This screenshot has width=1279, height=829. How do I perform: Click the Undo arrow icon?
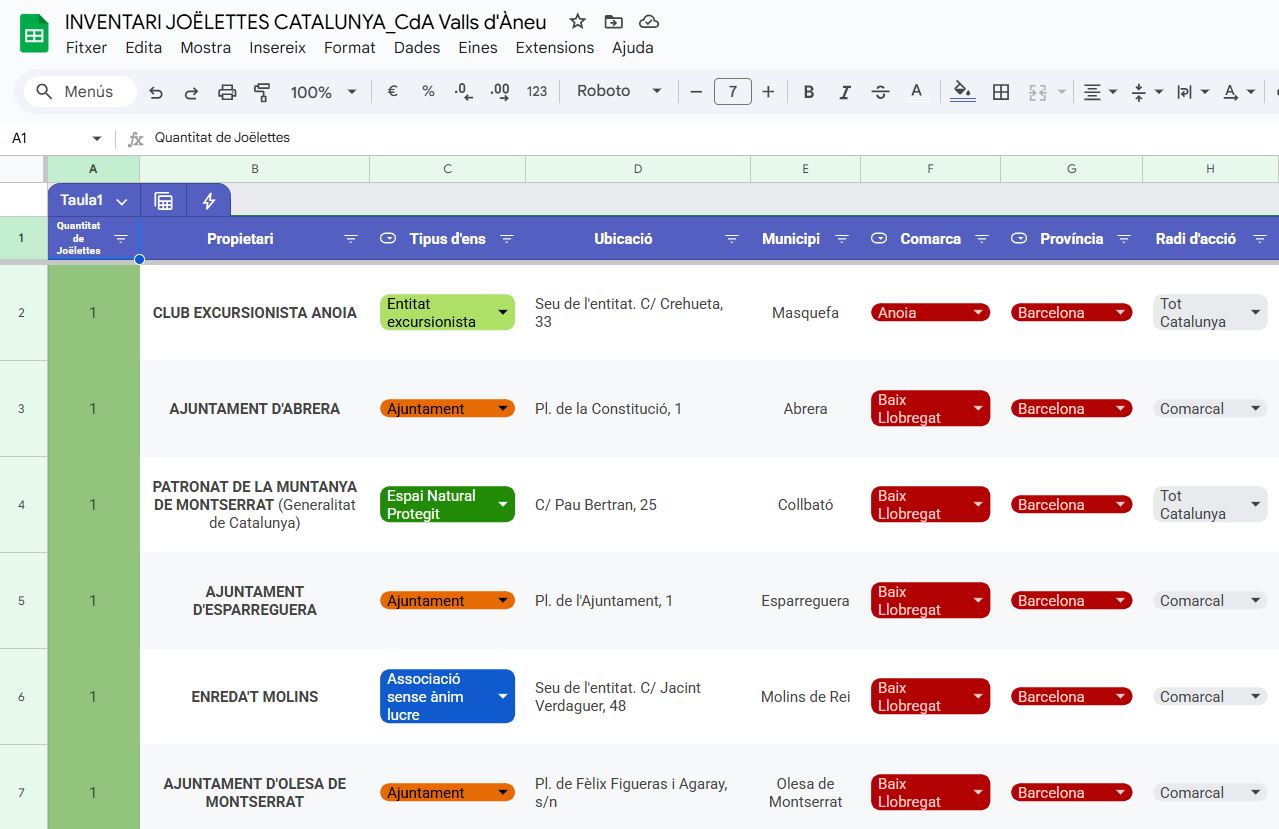click(156, 92)
